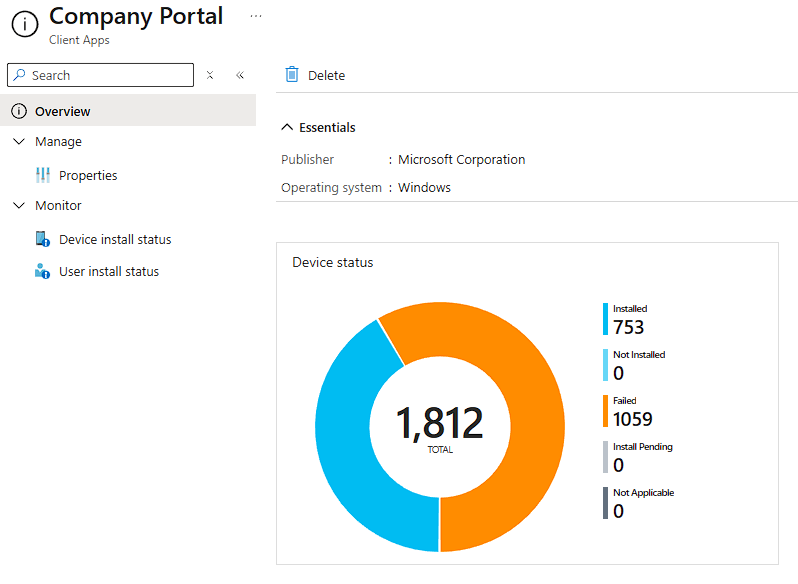Click the Windows operating system value

tap(424, 188)
